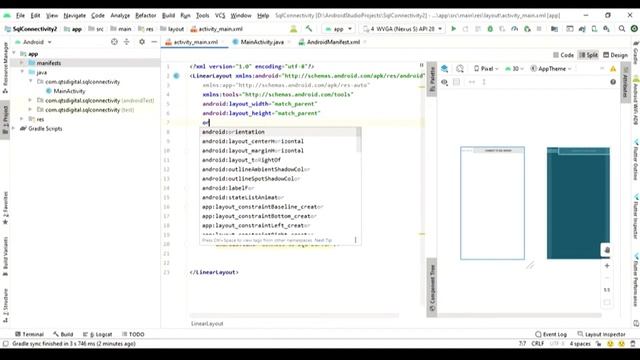
Task: Run the app with the green play icon
Action: 453,29
